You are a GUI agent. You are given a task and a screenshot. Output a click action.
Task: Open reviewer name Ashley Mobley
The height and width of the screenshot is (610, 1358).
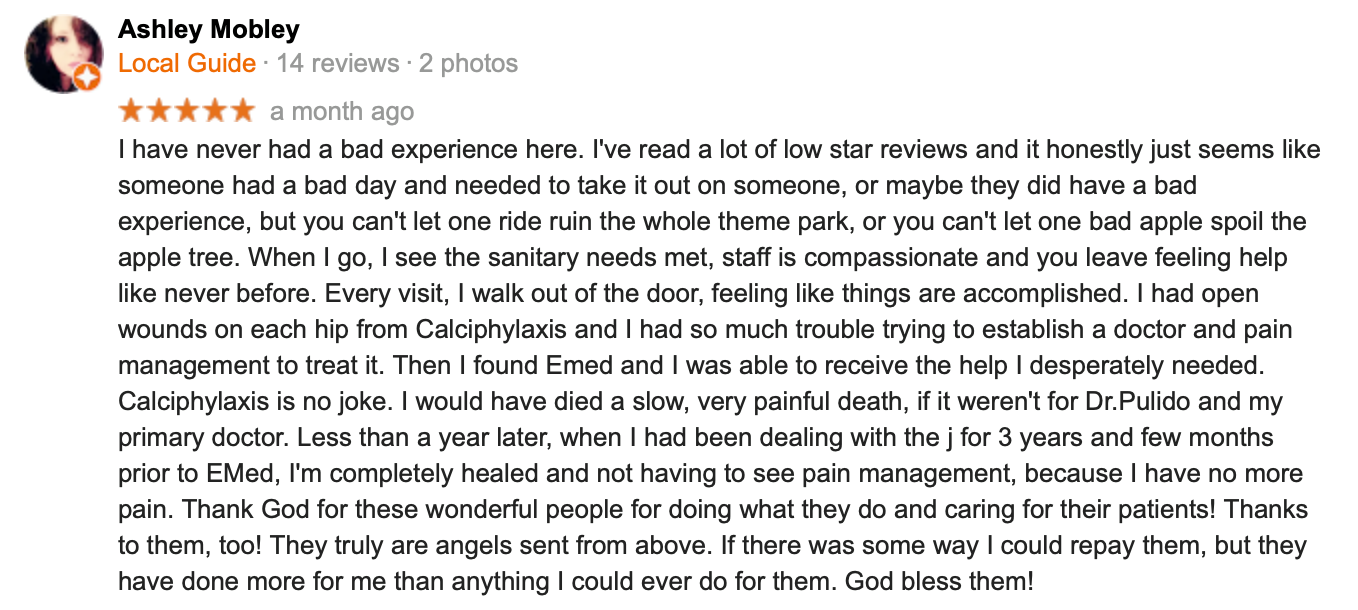pos(208,30)
